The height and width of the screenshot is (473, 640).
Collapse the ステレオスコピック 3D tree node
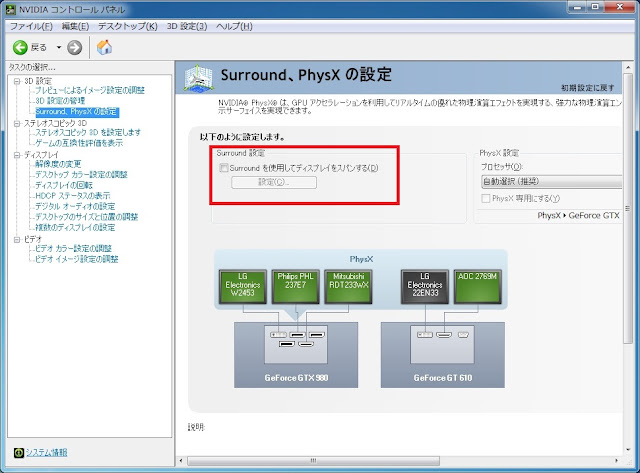[17, 123]
